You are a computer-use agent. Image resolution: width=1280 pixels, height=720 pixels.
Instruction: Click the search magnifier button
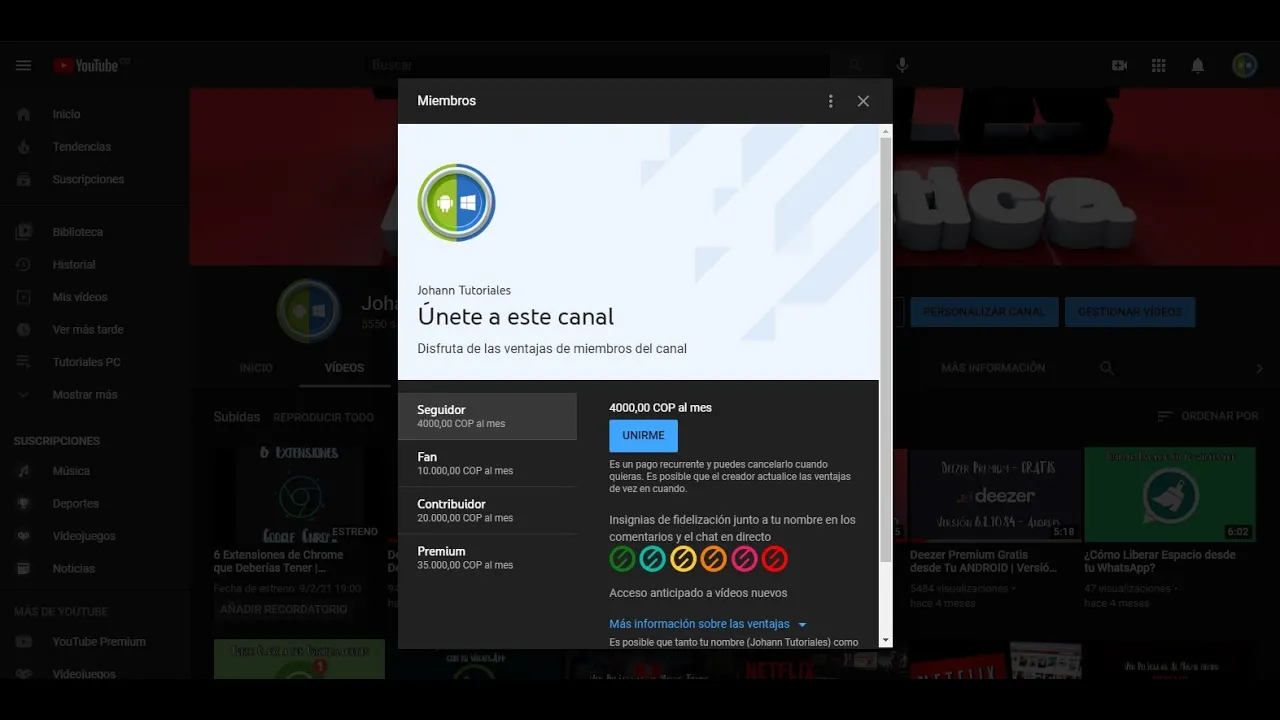[x=855, y=66]
